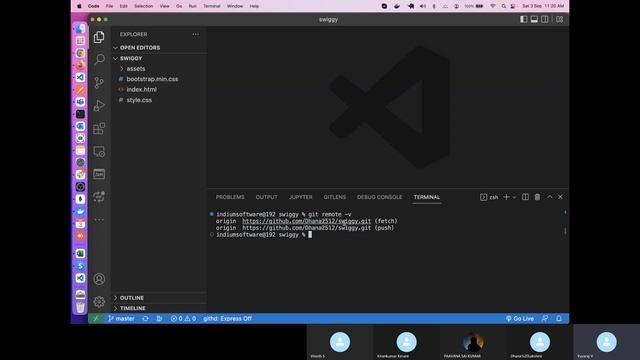Click githd: Express Off status item

[x=227, y=318]
